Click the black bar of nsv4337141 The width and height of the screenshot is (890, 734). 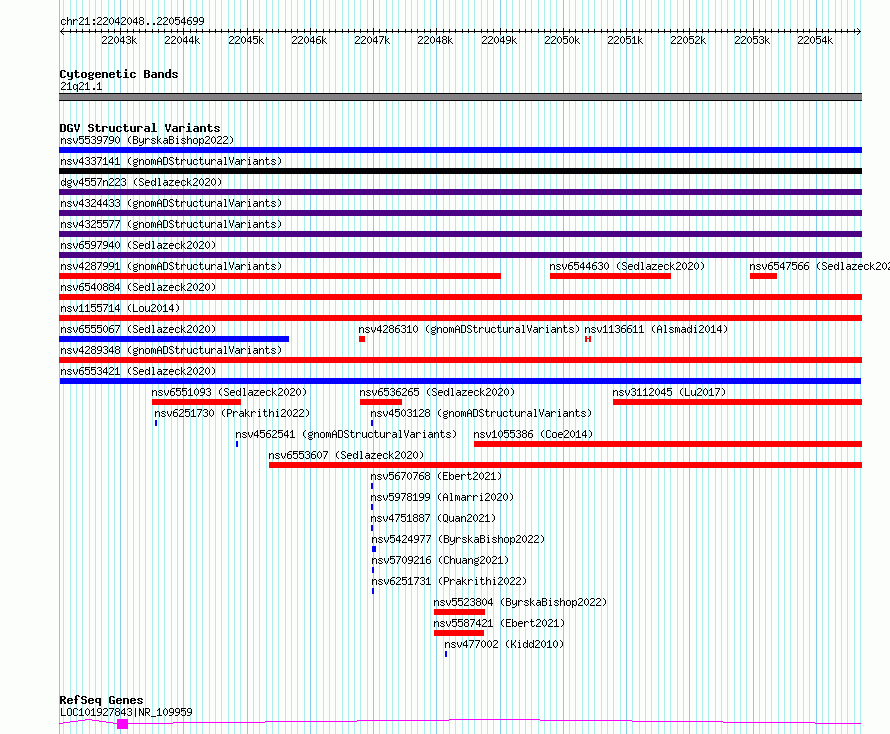tap(460, 171)
